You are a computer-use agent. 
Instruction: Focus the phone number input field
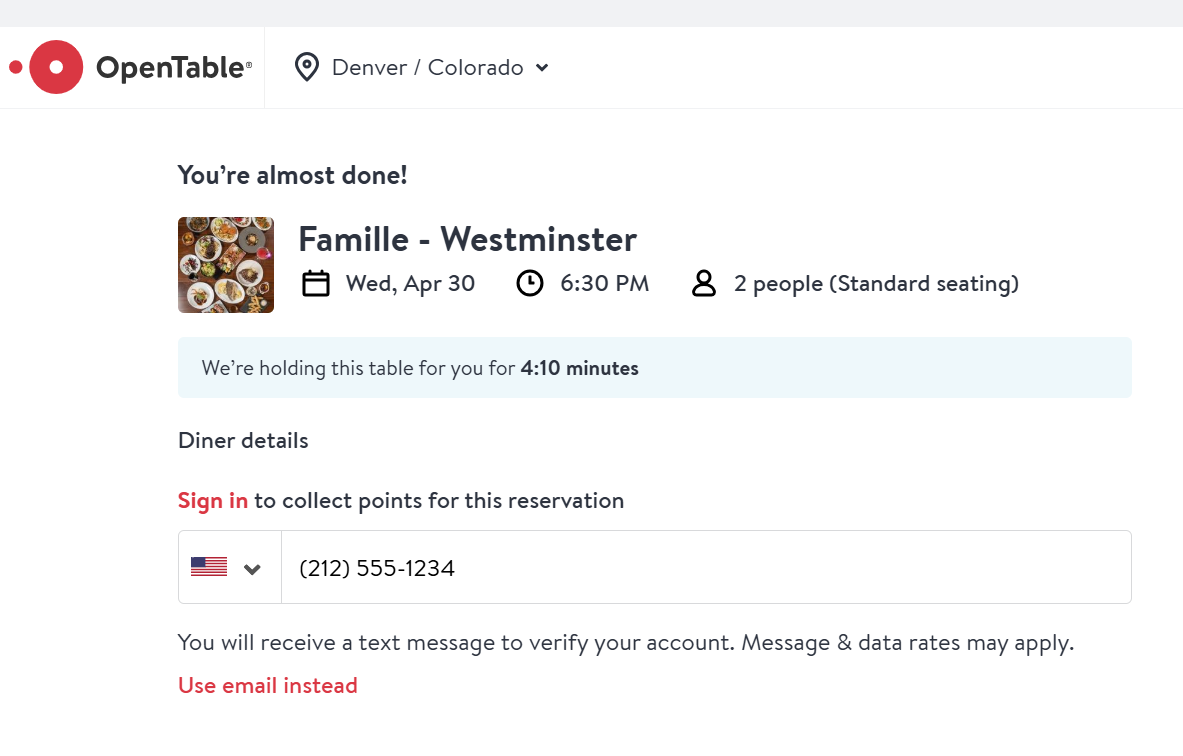(x=706, y=567)
